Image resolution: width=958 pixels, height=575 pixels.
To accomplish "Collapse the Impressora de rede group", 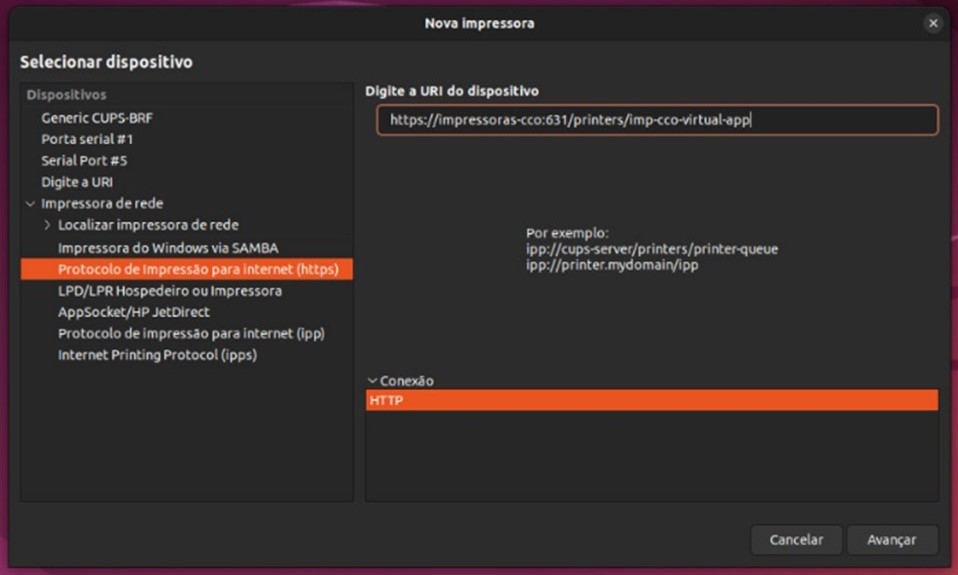I will click(30, 204).
